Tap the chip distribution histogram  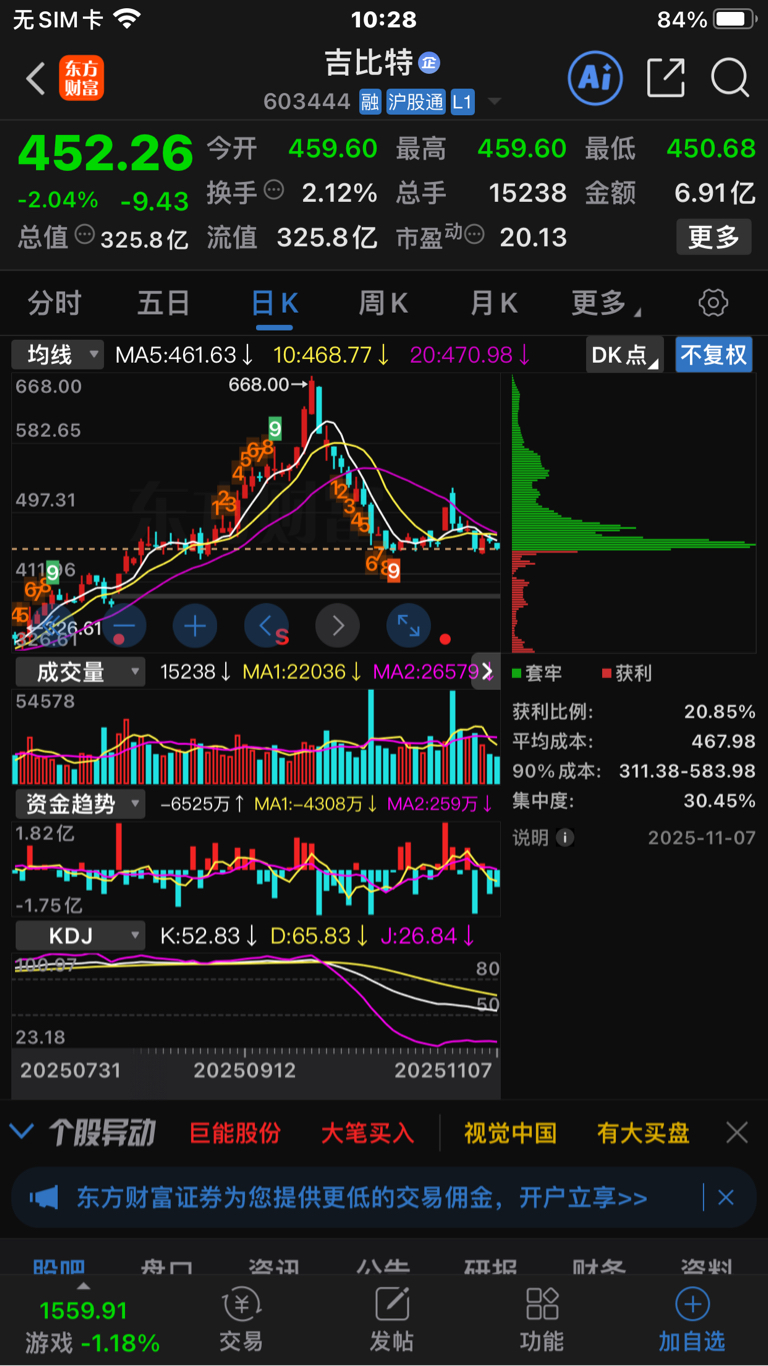(634, 515)
